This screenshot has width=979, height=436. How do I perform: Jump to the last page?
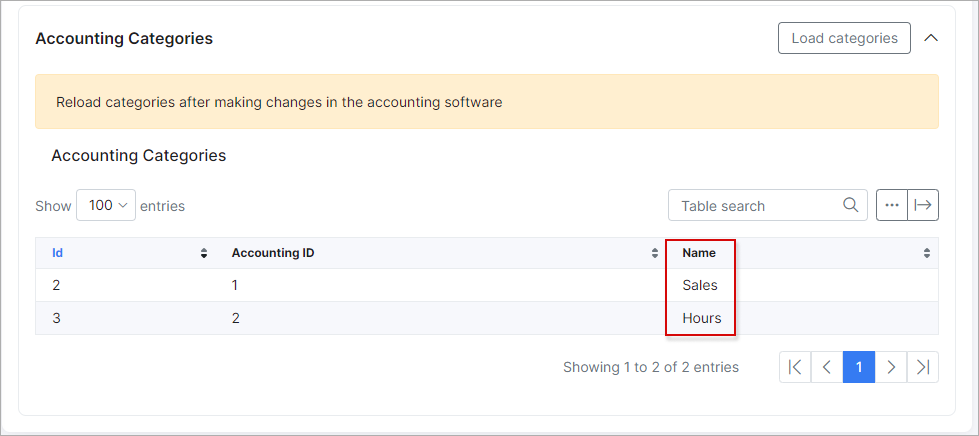pos(923,367)
